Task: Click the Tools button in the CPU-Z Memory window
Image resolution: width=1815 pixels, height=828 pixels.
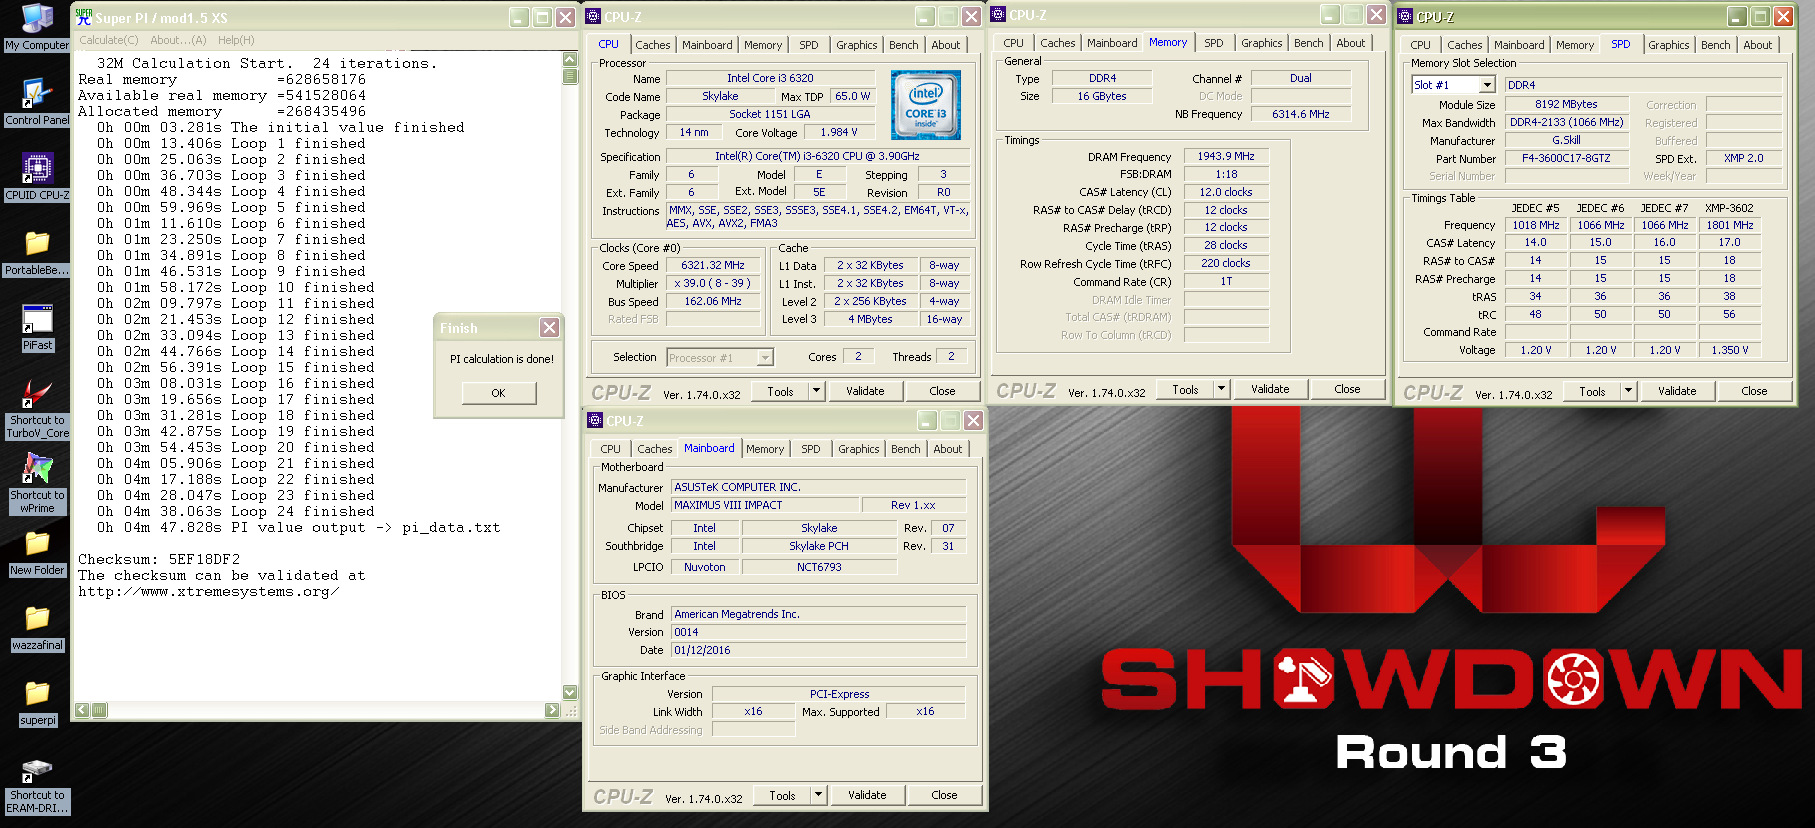Action: click(x=1186, y=389)
